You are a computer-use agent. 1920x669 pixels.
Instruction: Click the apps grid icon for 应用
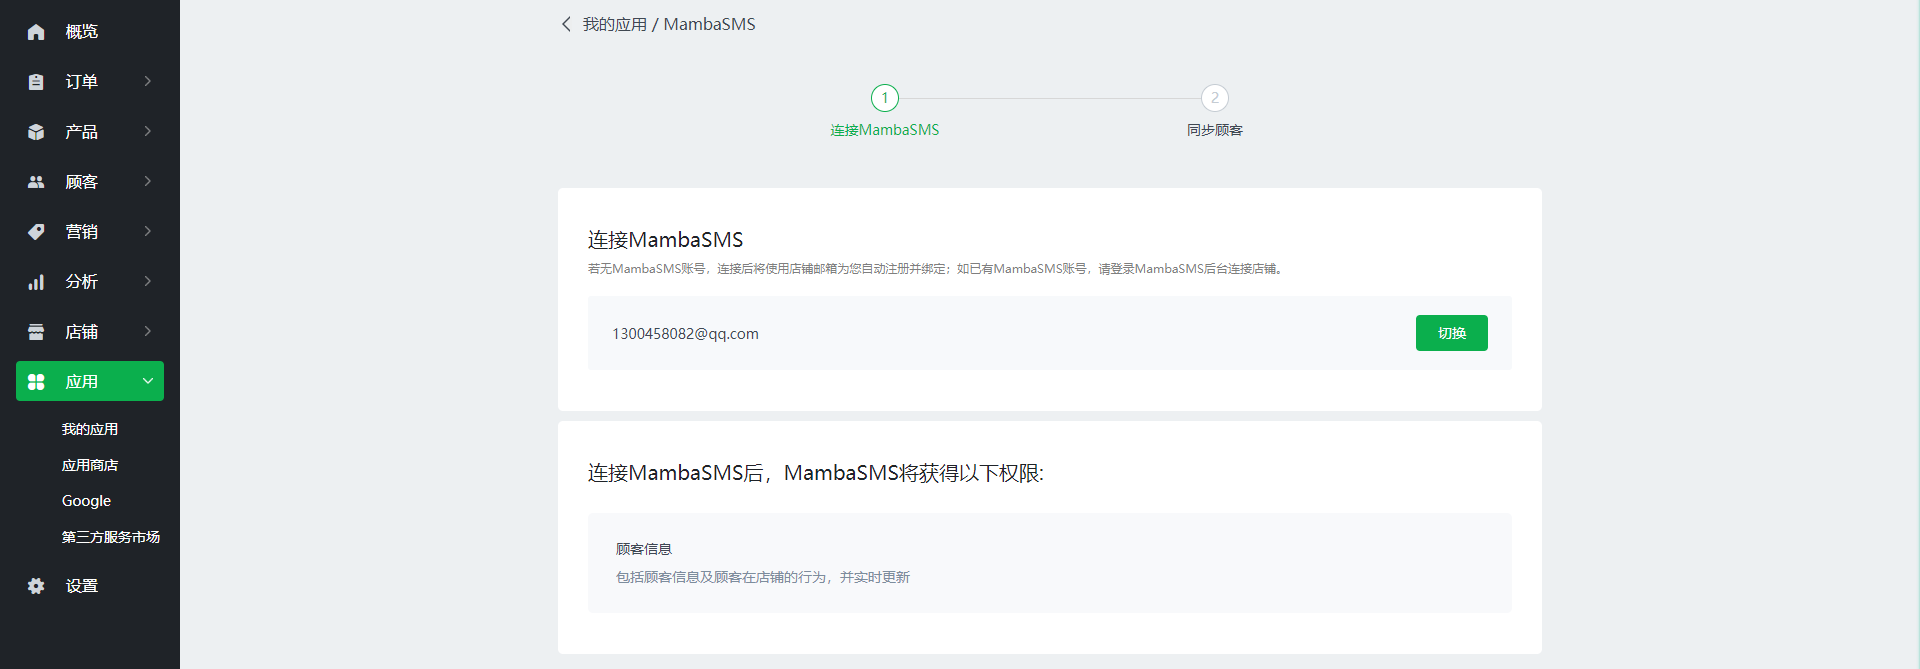click(36, 382)
